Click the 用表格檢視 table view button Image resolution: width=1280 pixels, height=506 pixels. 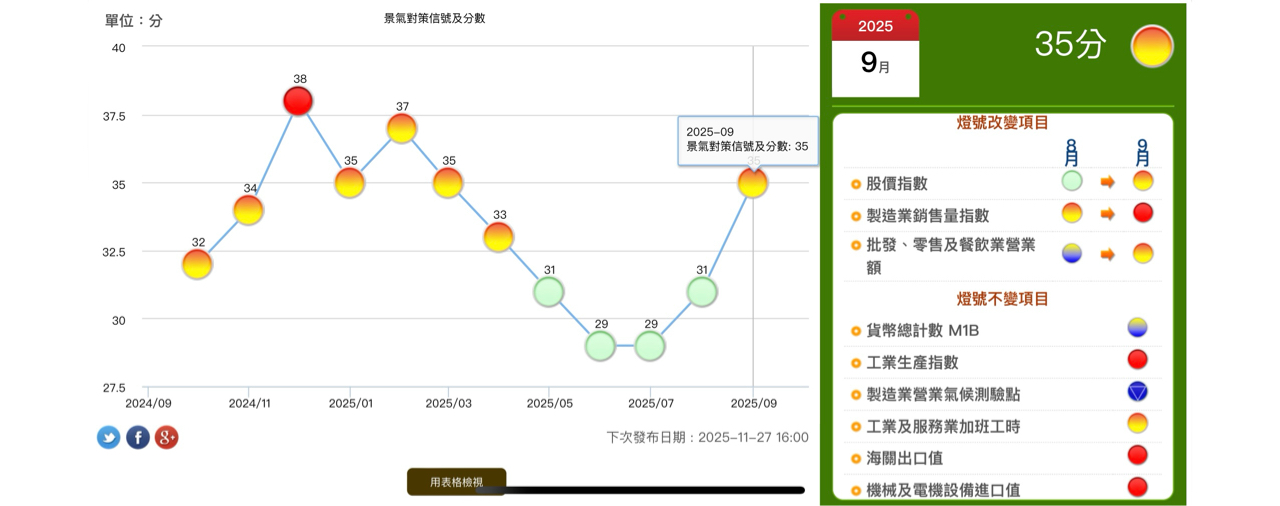[456, 482]
